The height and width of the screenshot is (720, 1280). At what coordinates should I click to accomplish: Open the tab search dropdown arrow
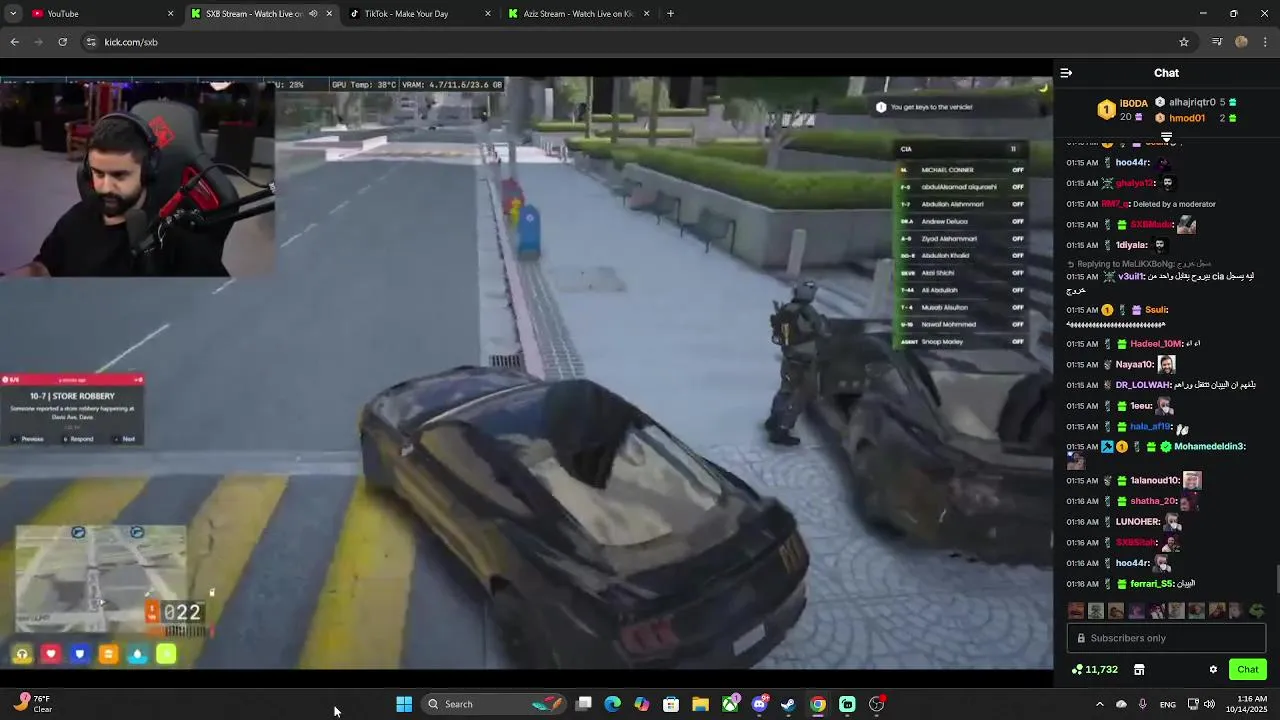coord(13,14)
